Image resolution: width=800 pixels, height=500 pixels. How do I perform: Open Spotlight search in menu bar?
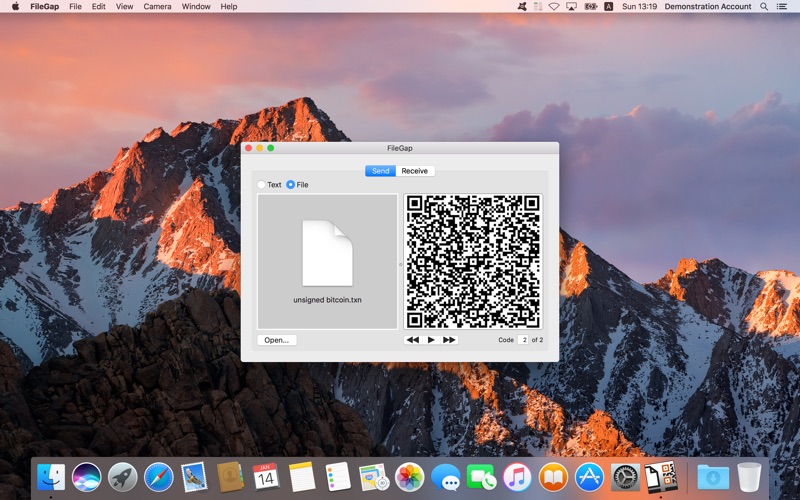click(x=764, y=7)
